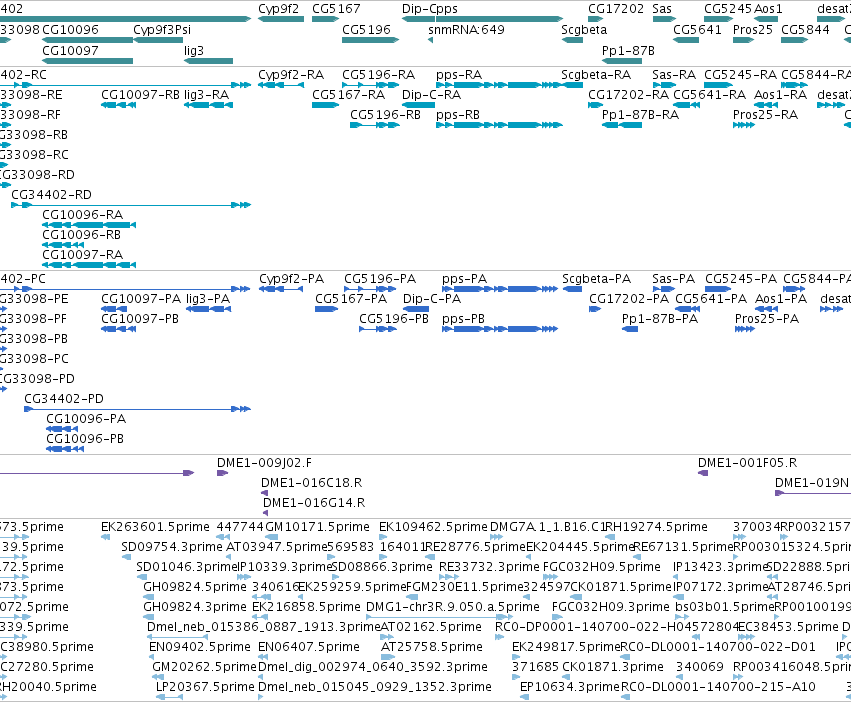Open the CG10097 gene label

coord(70,51)
